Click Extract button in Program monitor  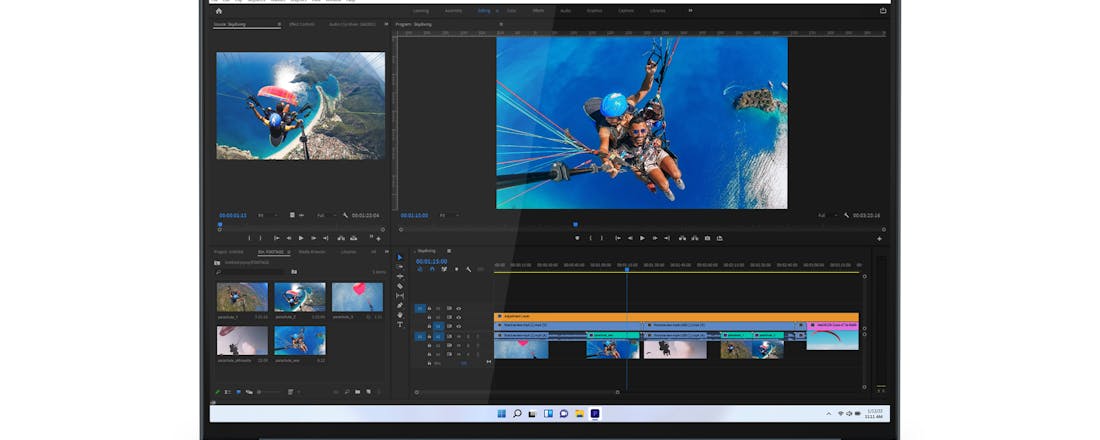(x=695, y=238)
